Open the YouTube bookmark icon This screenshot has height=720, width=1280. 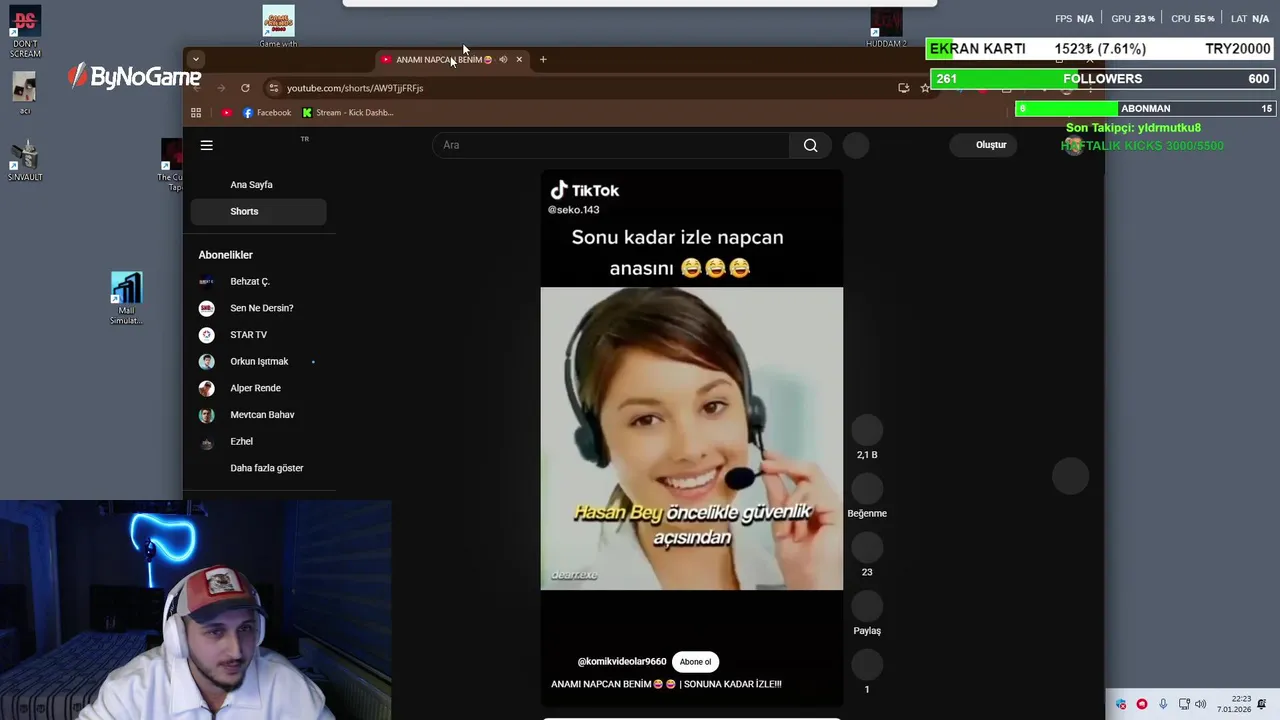227,113
